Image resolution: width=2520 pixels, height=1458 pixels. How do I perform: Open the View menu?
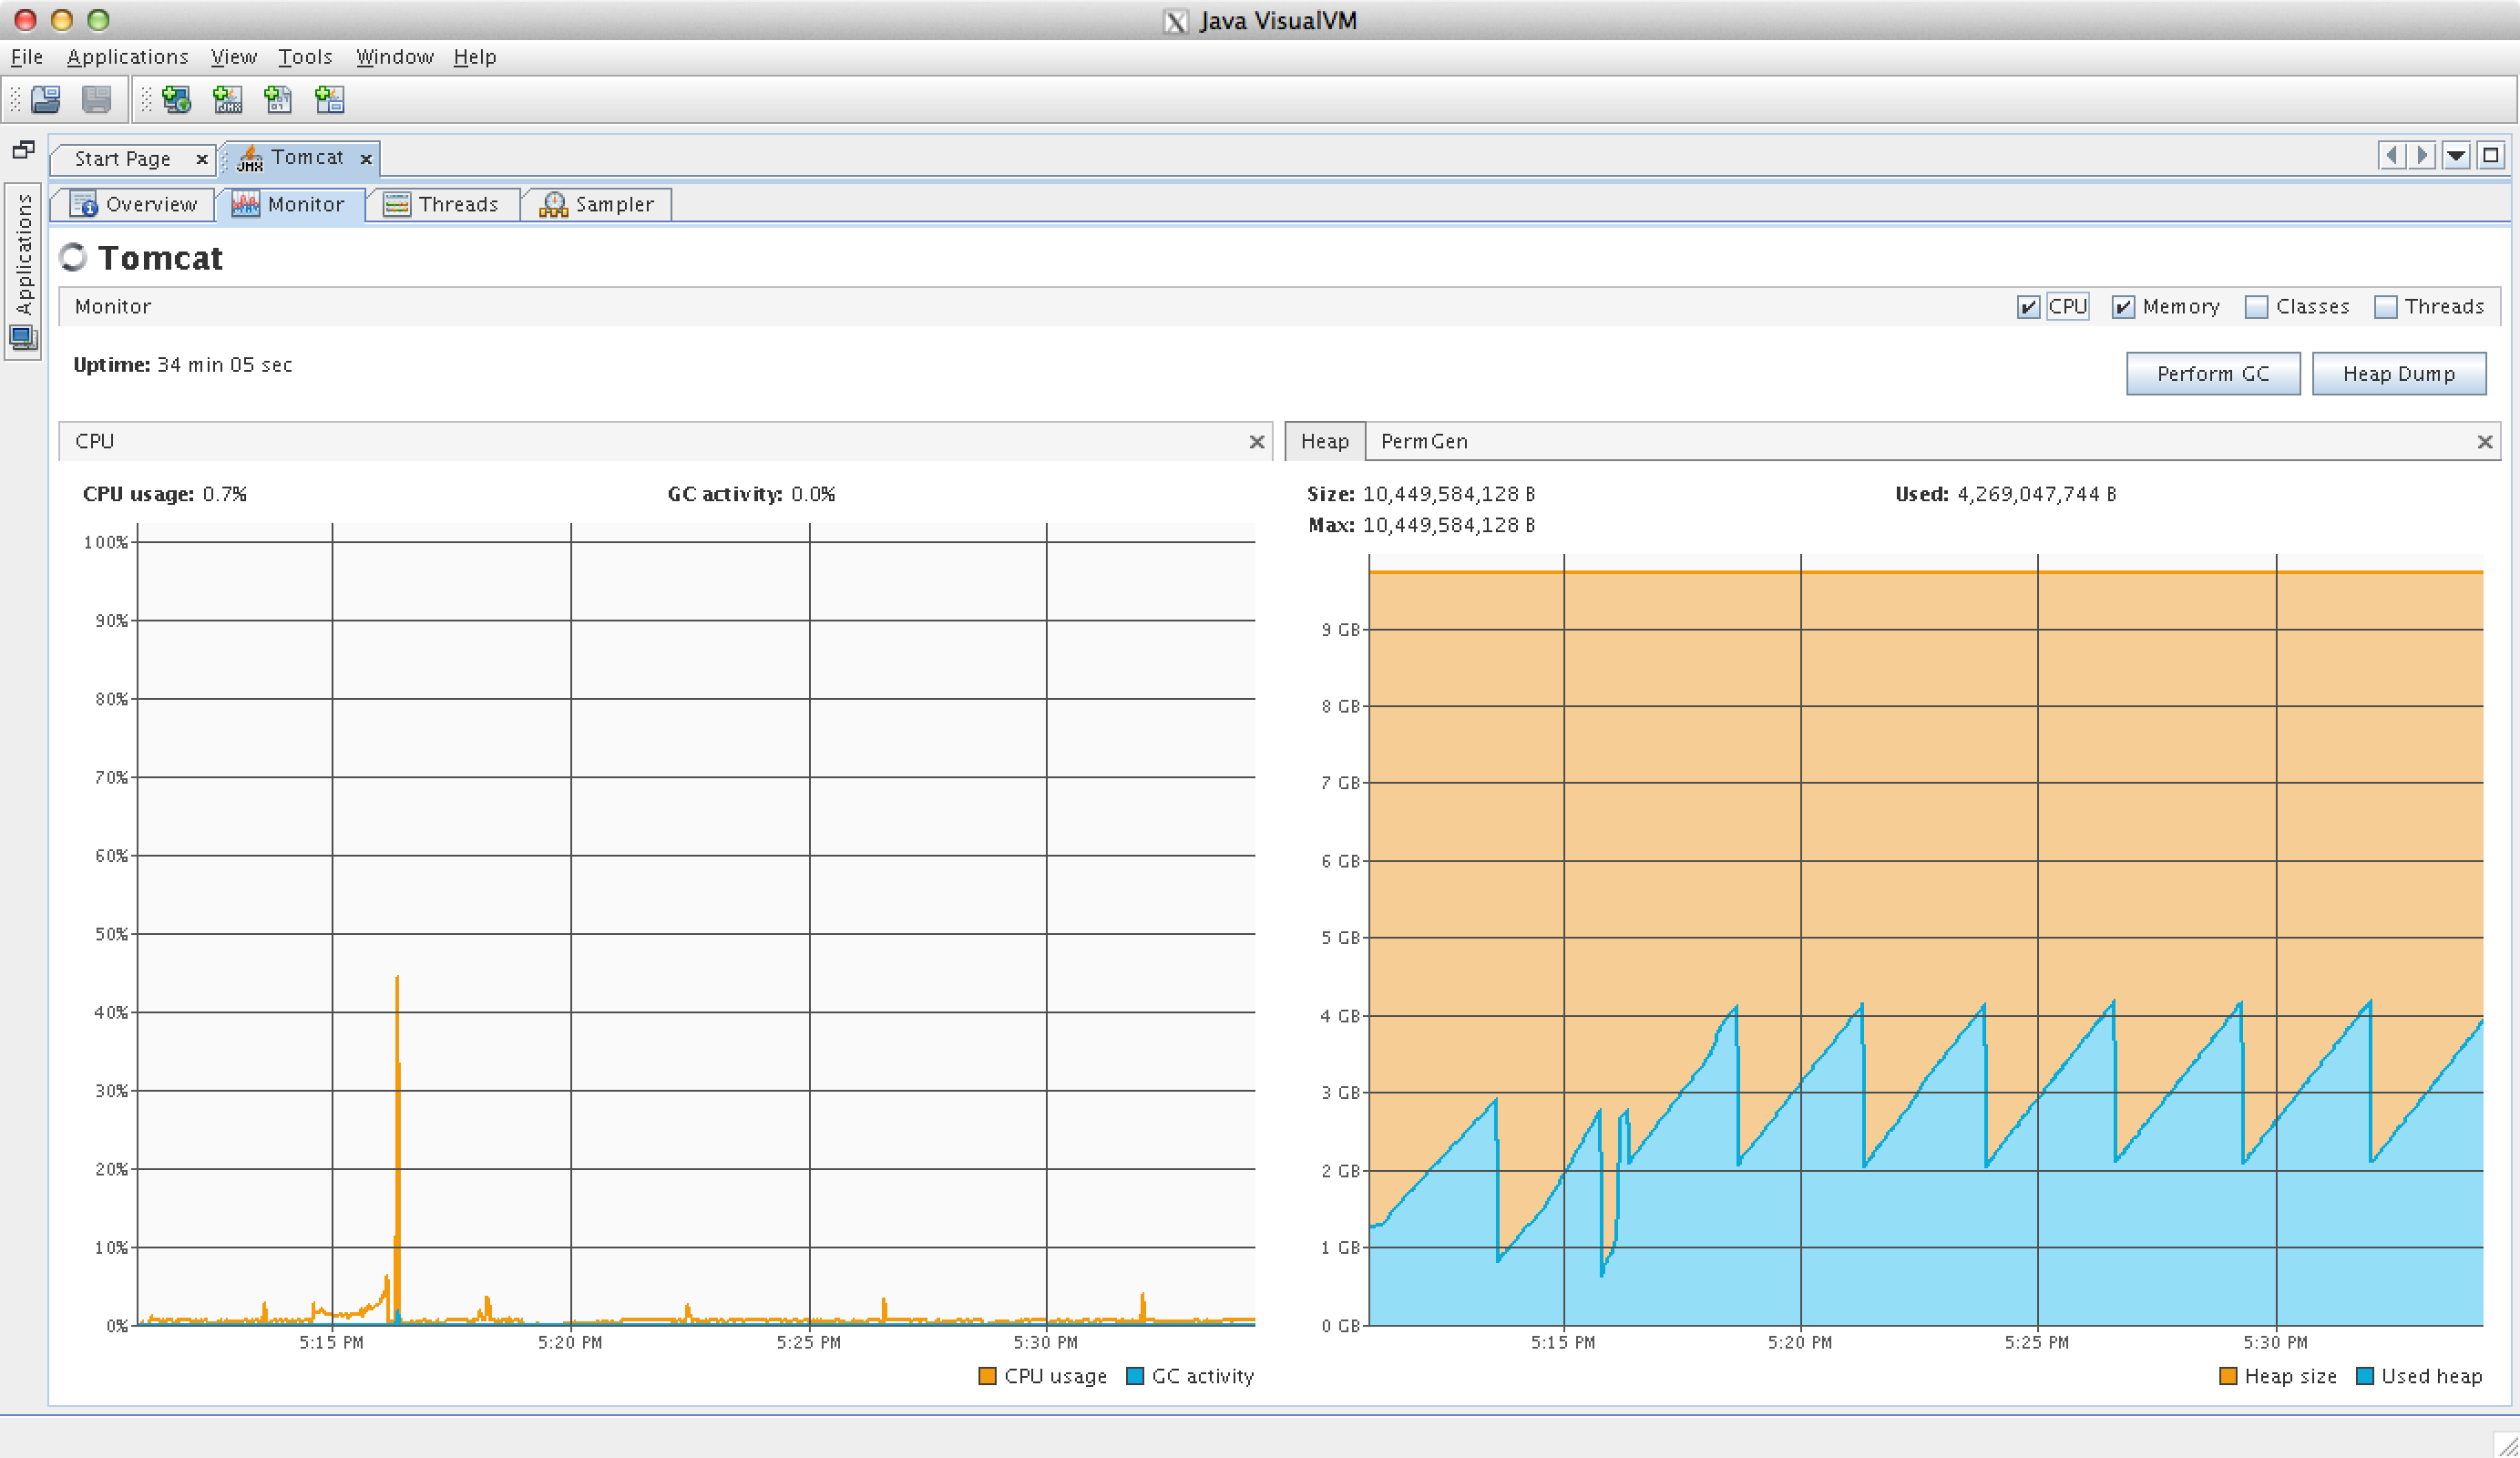(x=234, y=57)
